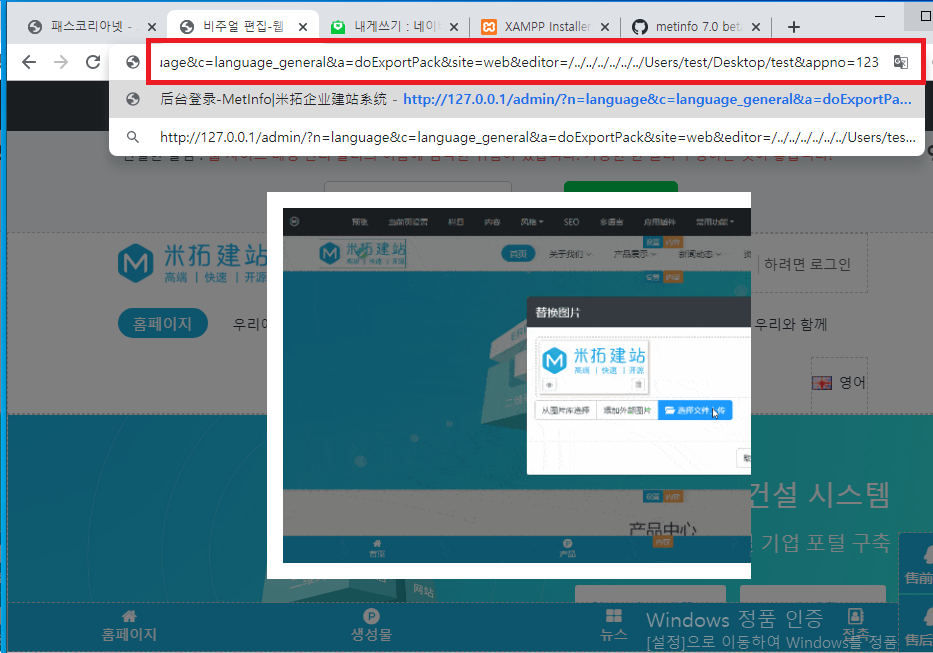Open 홈페이지 home icon in bottom bar
The height and width of the screenshot is (653, 933).
coord(129,626)
